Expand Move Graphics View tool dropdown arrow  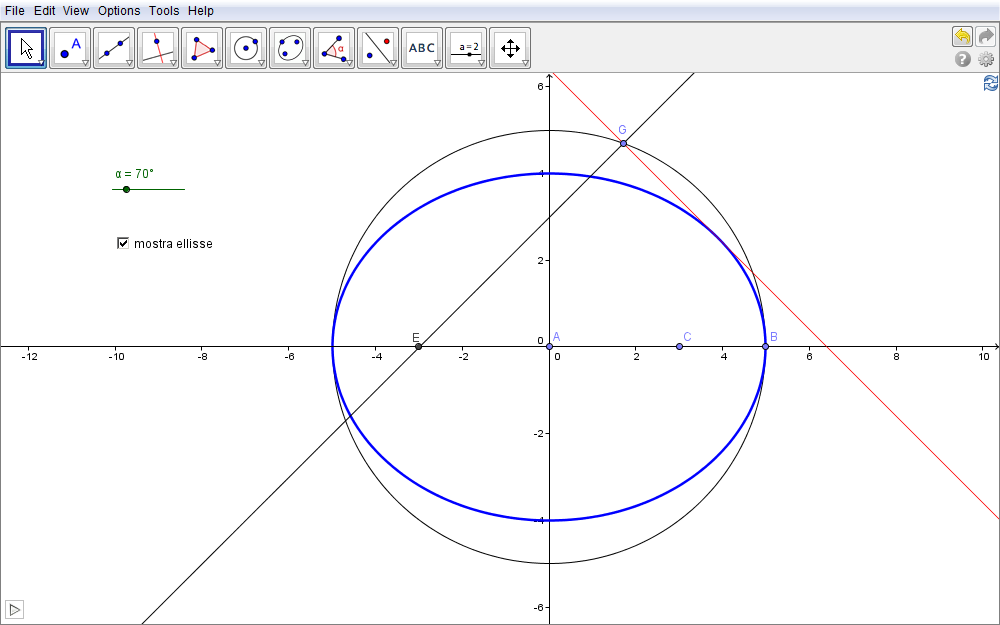[525, 63]
